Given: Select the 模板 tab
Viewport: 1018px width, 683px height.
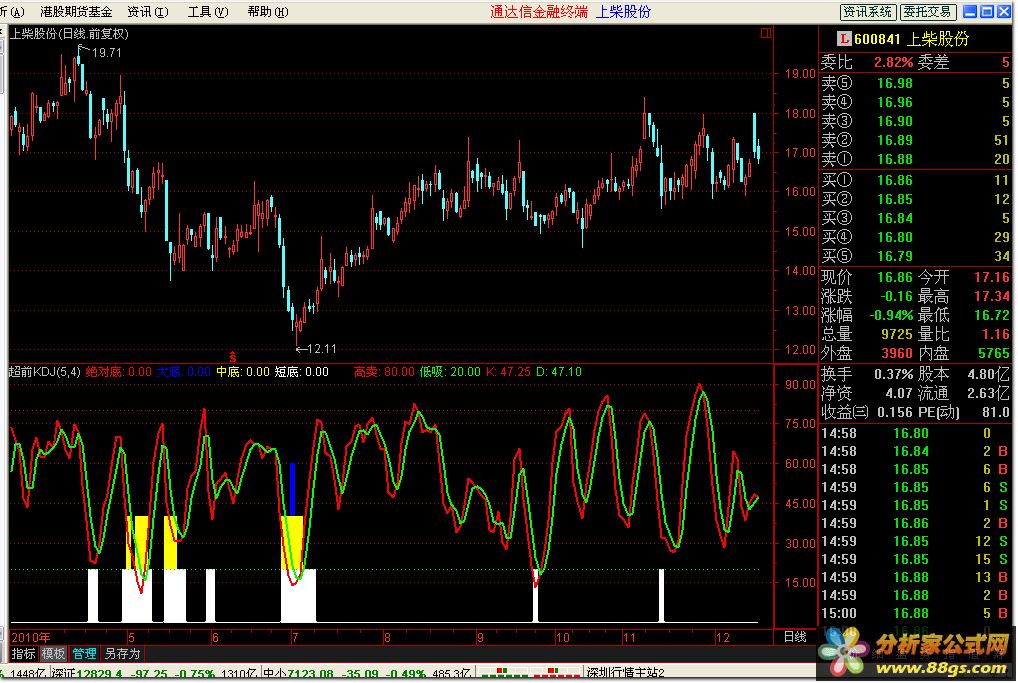Looking at the screenshot, I should click(54, 654).
